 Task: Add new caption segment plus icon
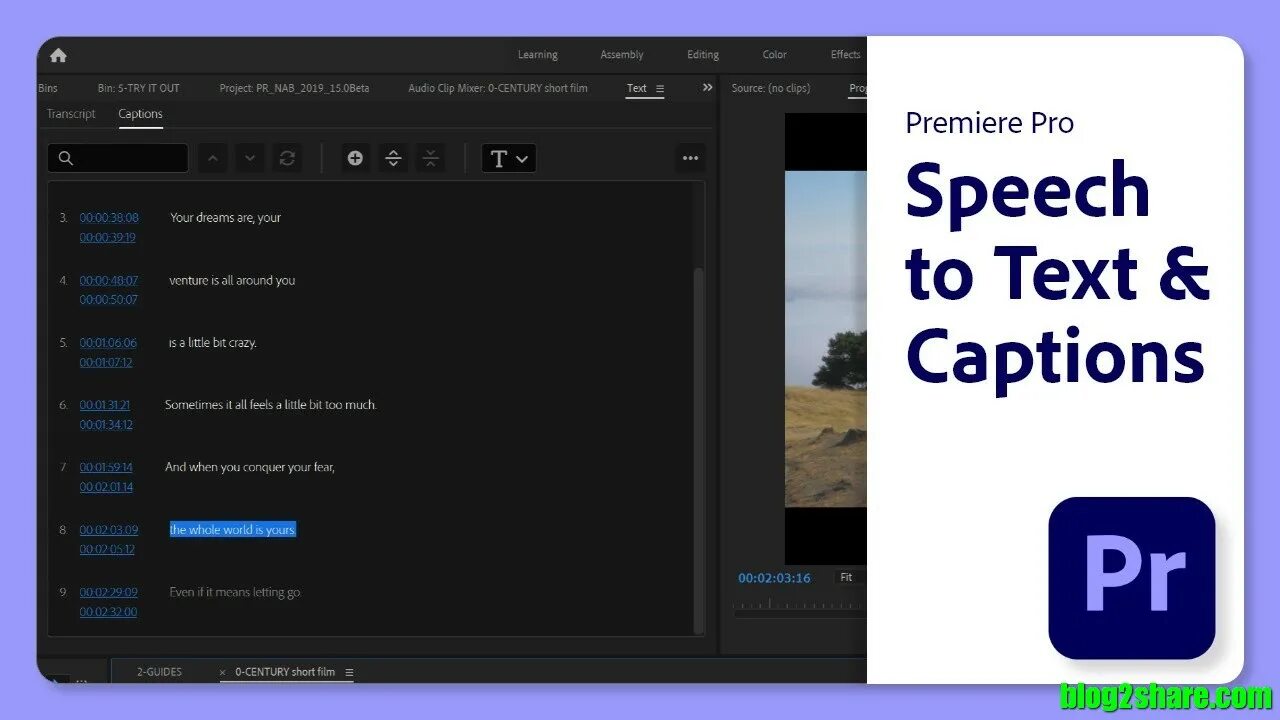click(355, 158)
